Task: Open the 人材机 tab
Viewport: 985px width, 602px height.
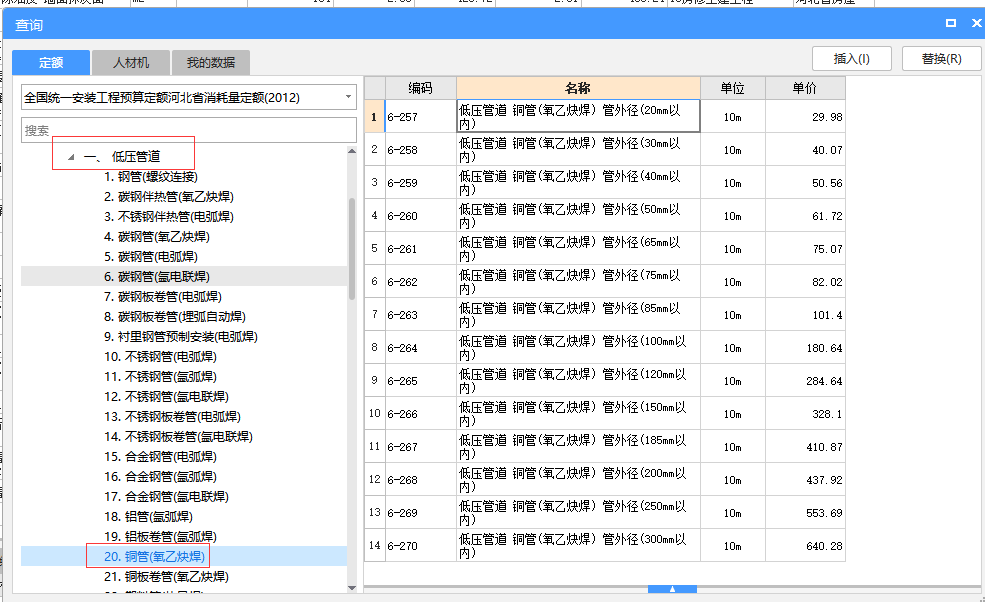Action: pos(131,63)
